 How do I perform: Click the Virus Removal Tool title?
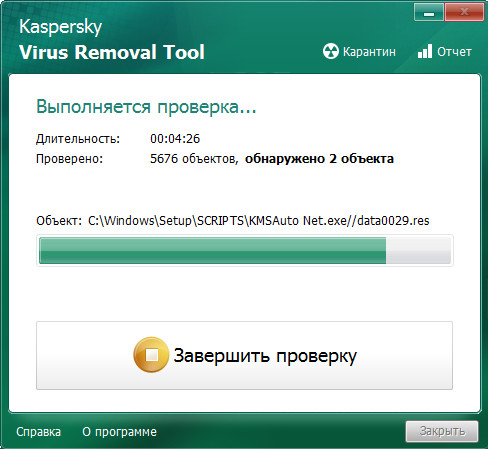pos(112,52)
